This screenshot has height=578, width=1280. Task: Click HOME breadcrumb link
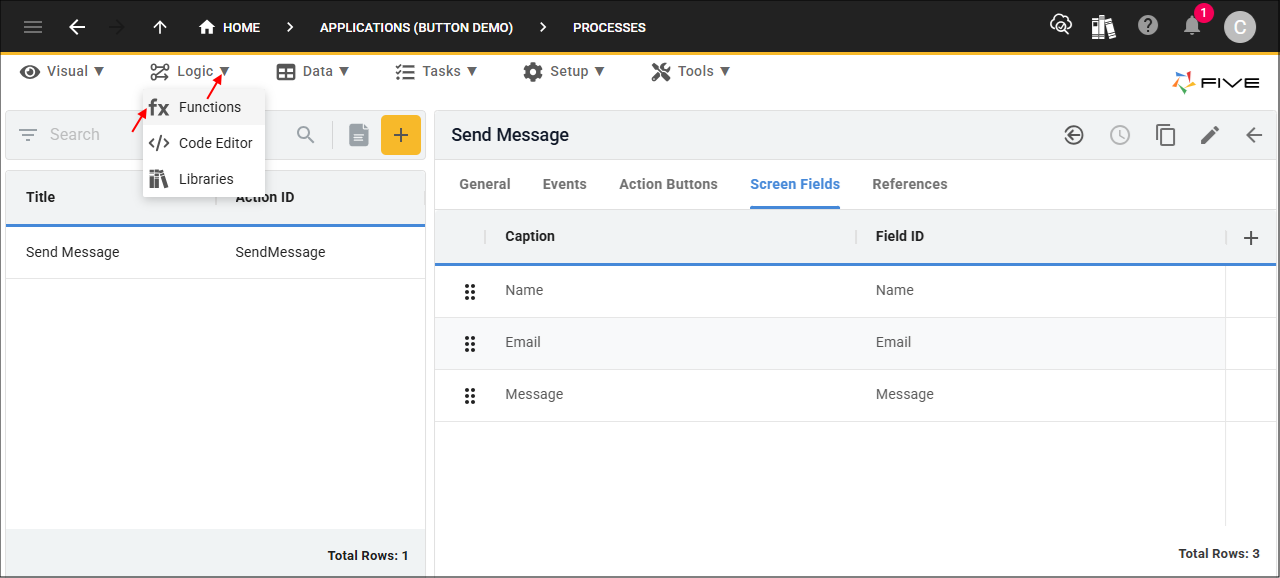tap(241, 28)
